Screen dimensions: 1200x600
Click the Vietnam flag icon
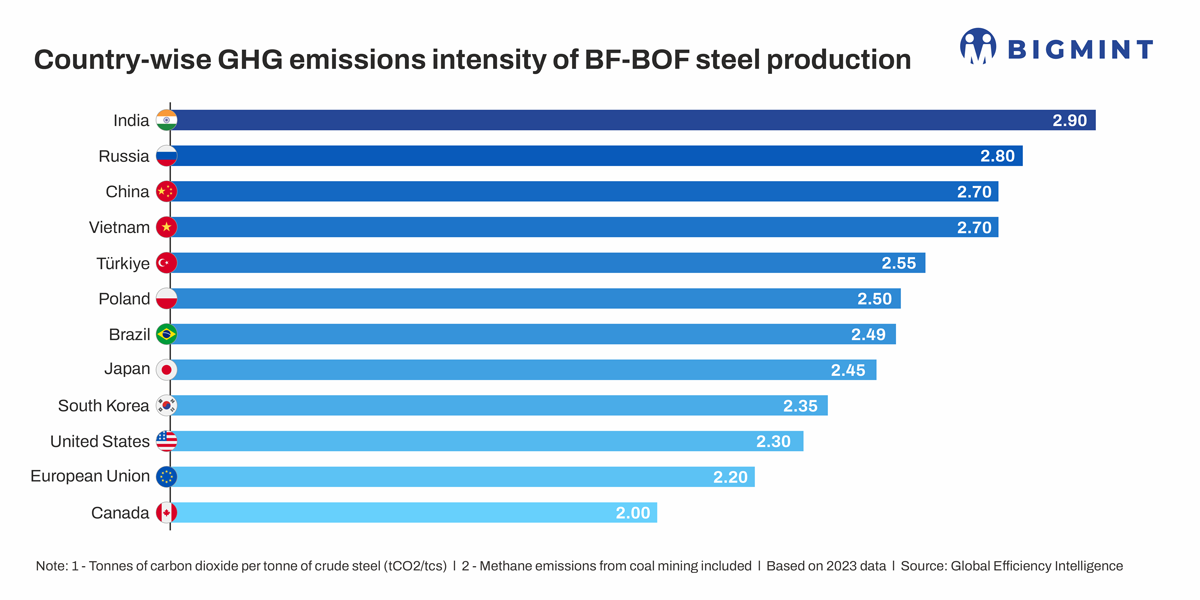coord(167,227)
